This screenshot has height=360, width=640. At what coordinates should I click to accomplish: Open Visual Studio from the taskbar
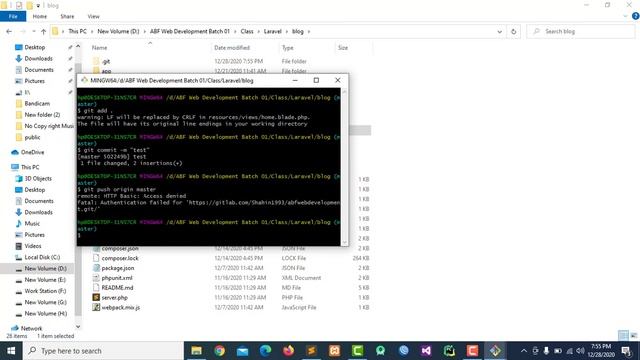coord(426,351)
